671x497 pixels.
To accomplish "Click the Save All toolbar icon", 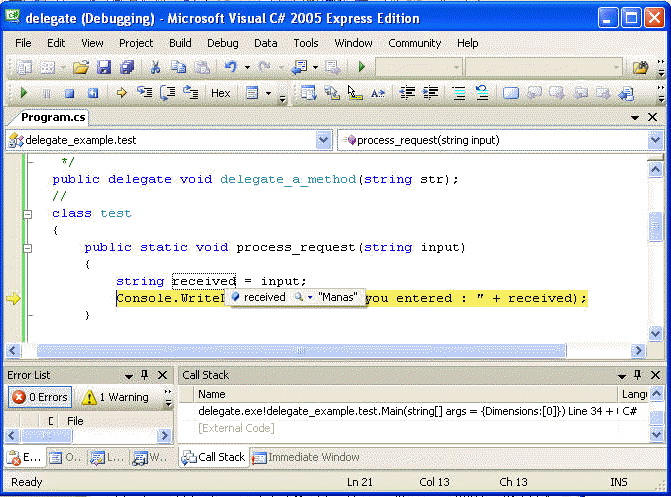I will coord(127,67).
